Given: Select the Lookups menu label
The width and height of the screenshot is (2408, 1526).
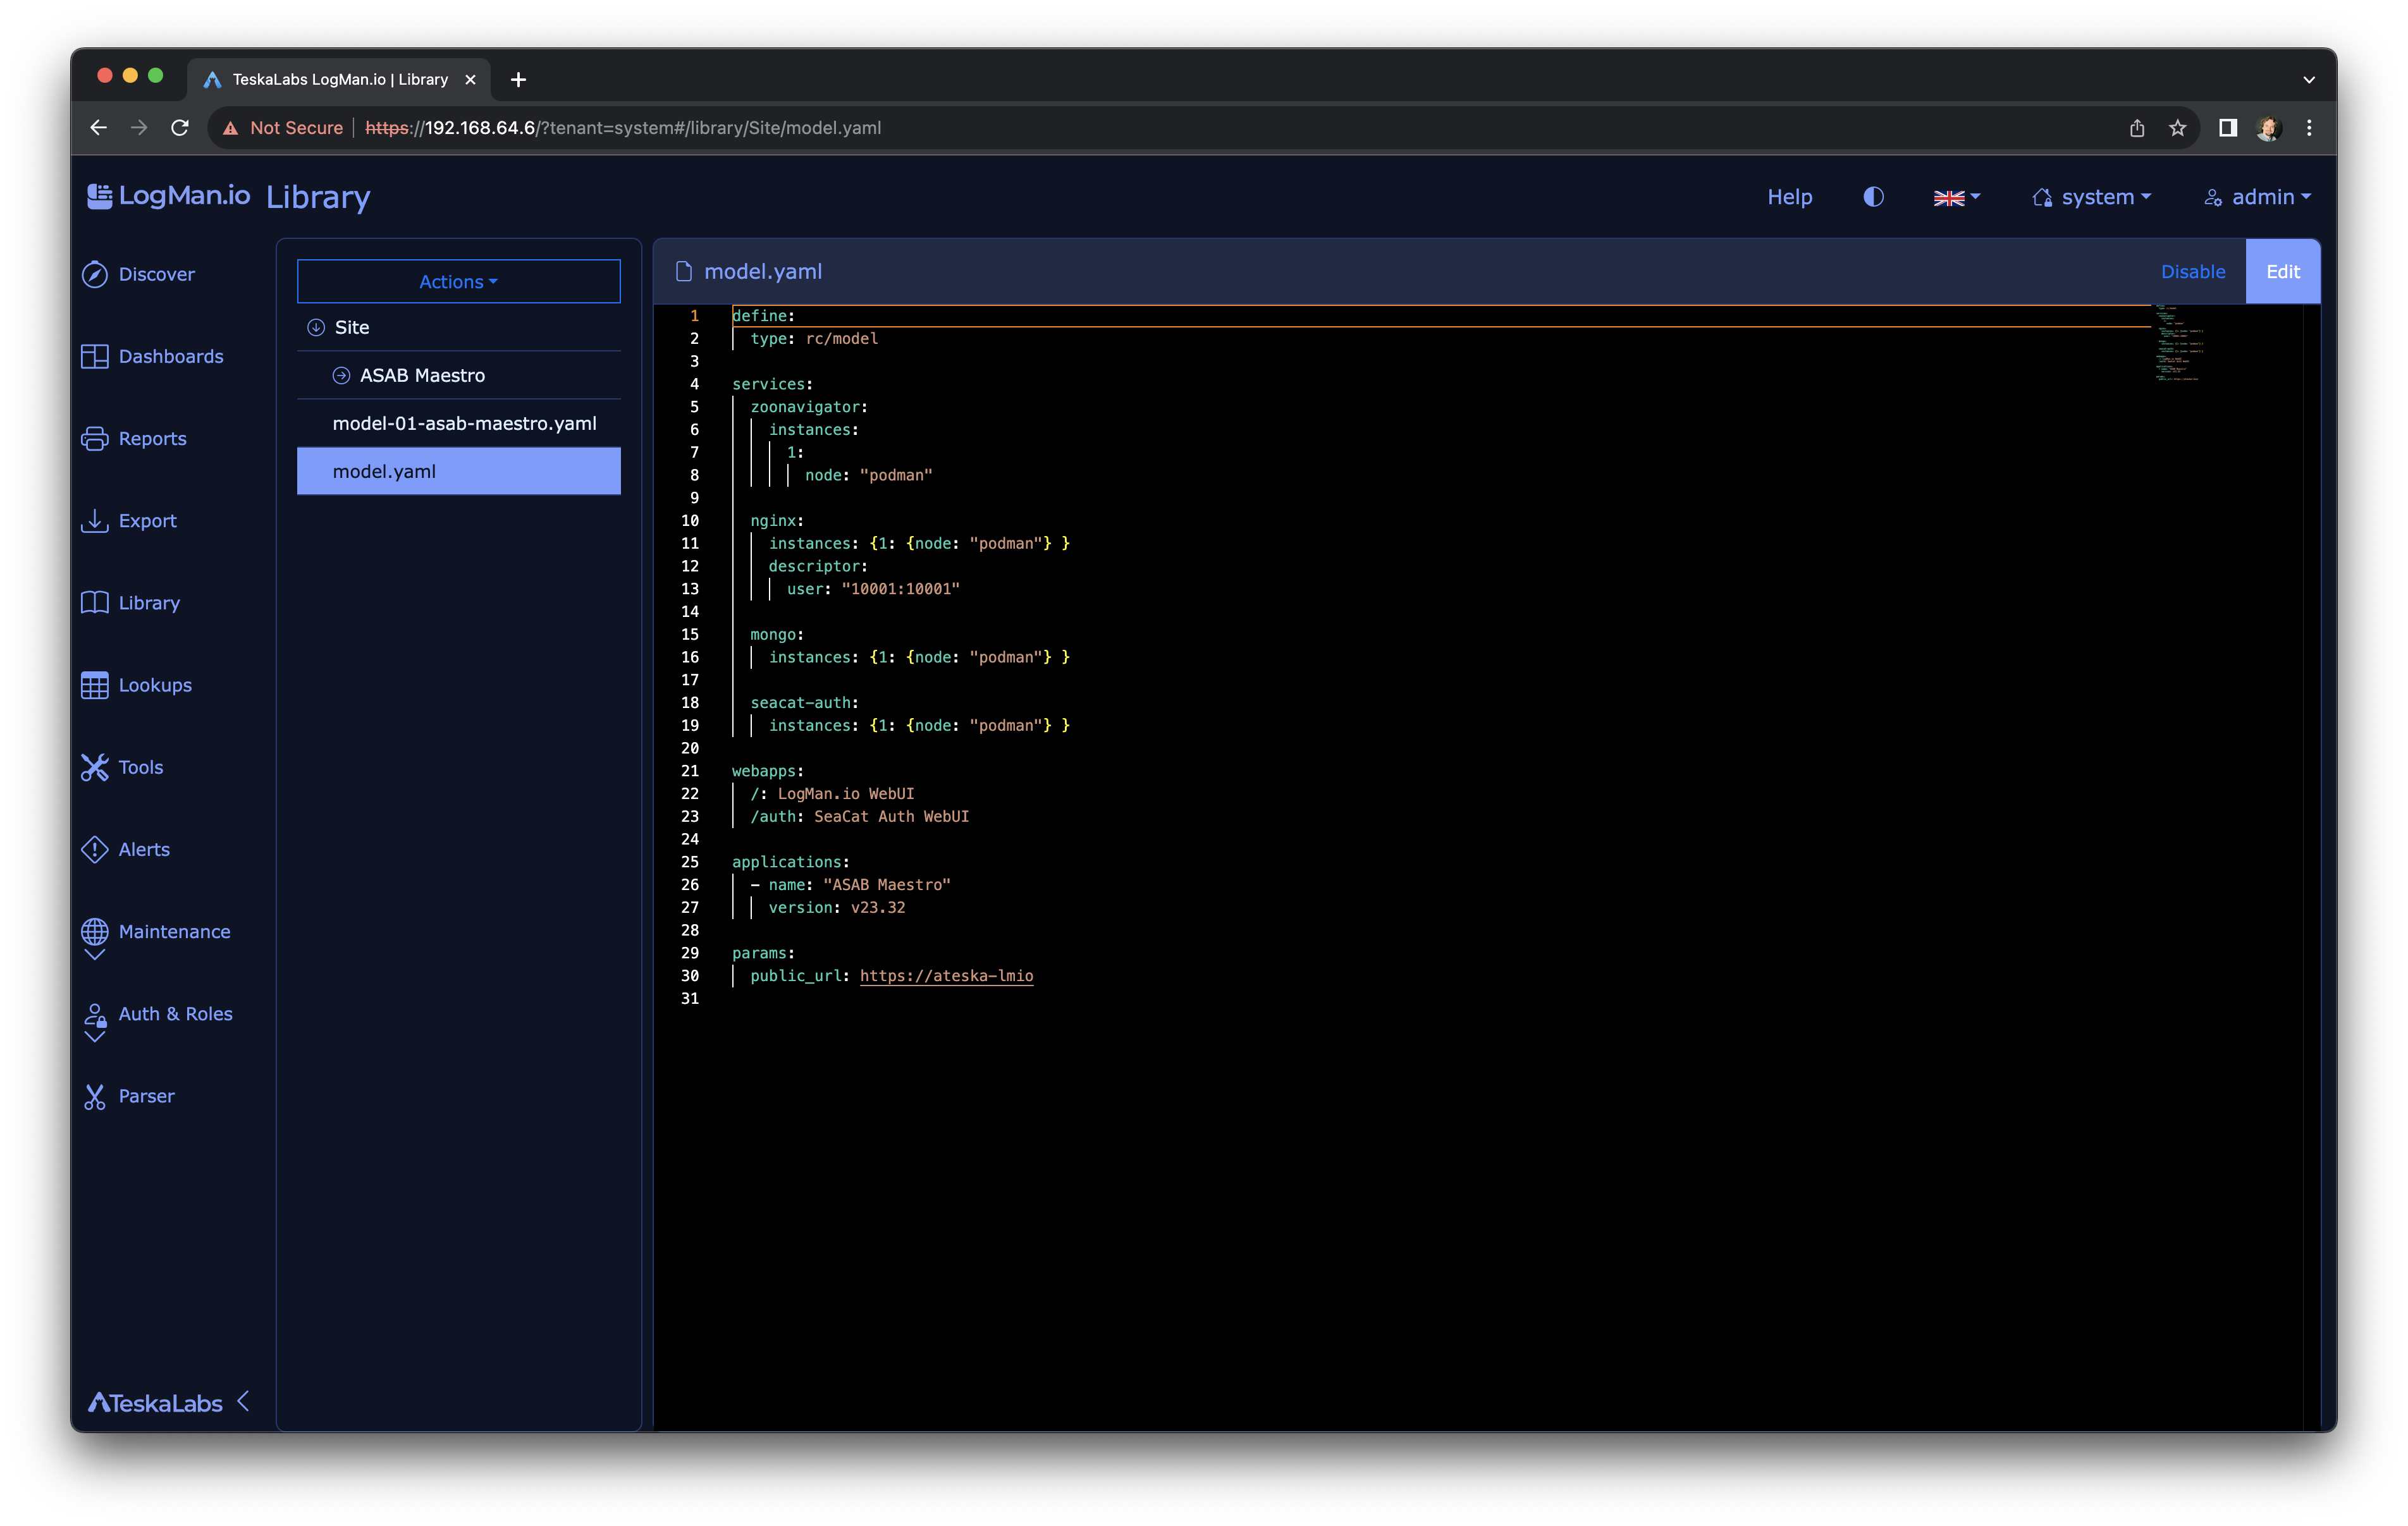Looking at the screenshot, I should click(155, 685).
